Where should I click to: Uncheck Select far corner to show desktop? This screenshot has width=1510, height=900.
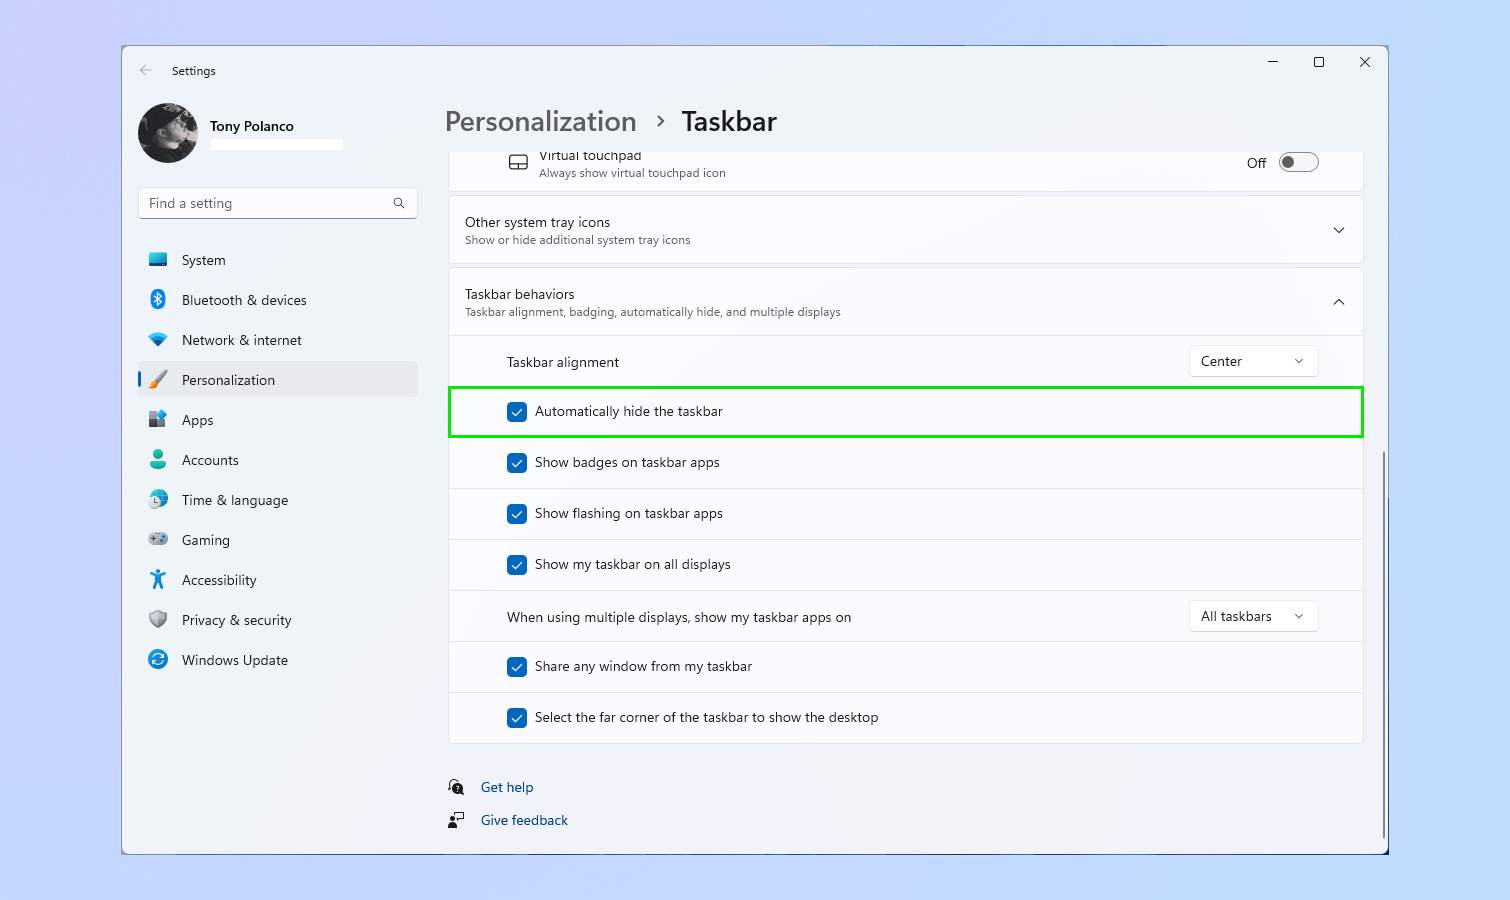pyautogui.click(x=517, y=718)
